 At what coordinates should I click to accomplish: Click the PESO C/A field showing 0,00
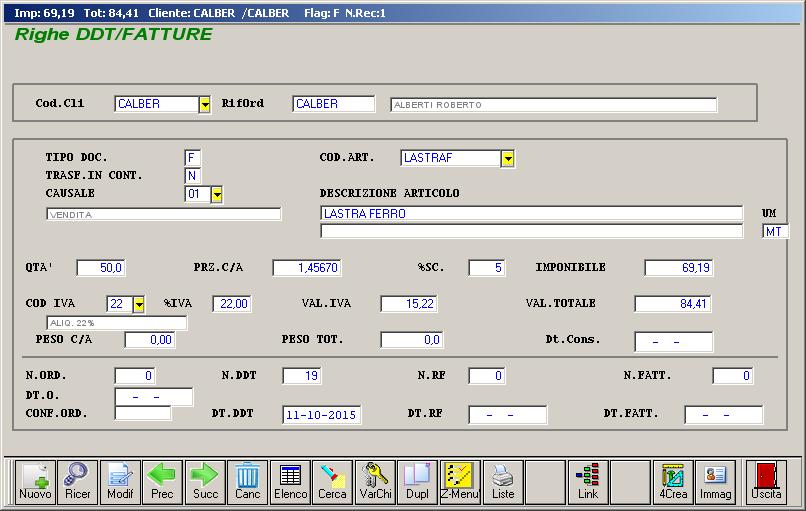150,340
